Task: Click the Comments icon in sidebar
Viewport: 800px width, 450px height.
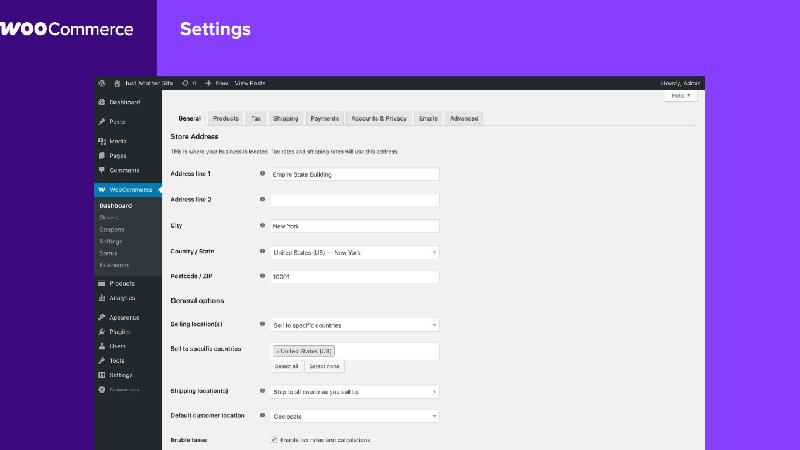Action: [x=102, y=170]
